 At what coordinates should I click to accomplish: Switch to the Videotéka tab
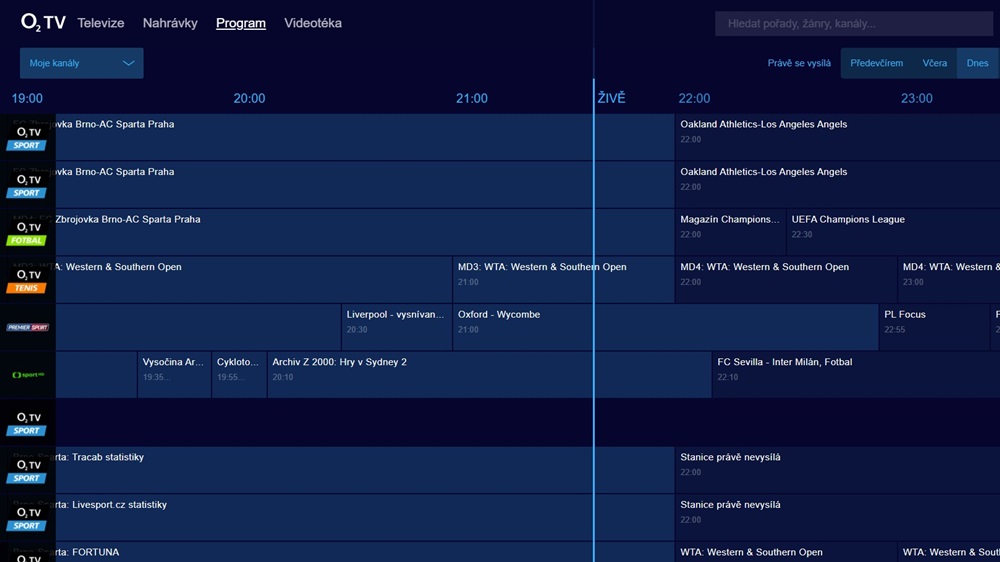point(313,23)
